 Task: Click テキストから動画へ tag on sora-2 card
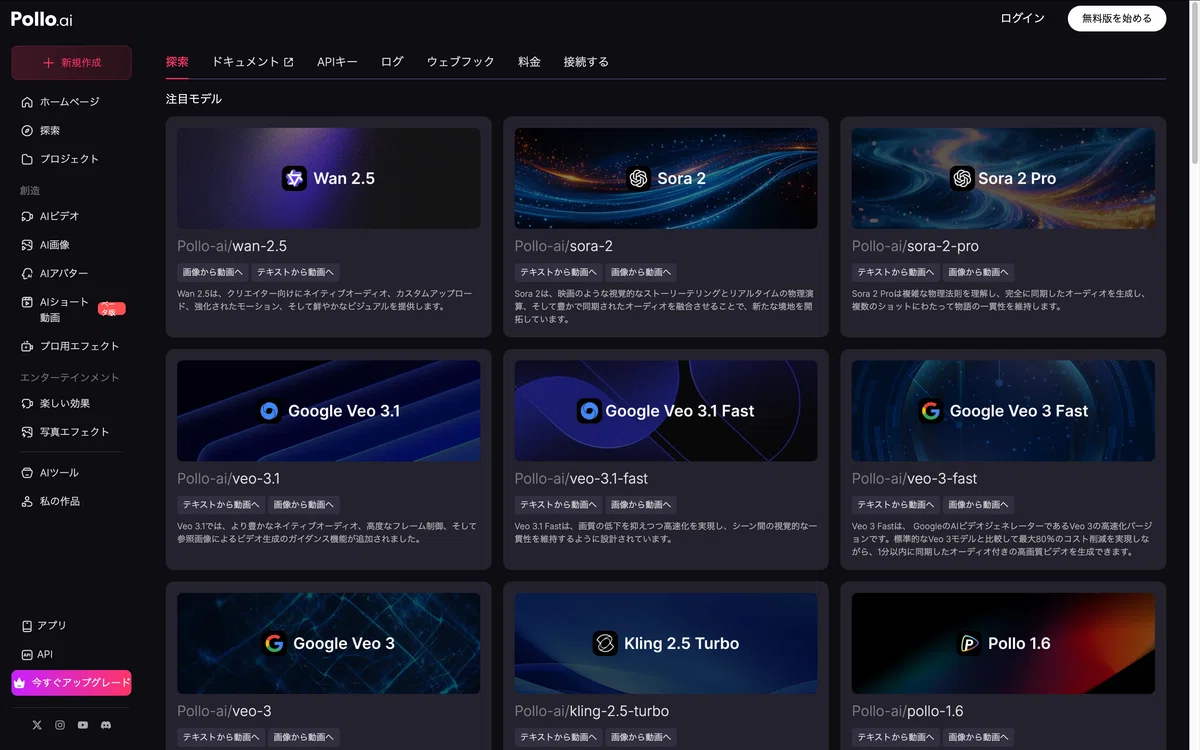pos(559,272)
